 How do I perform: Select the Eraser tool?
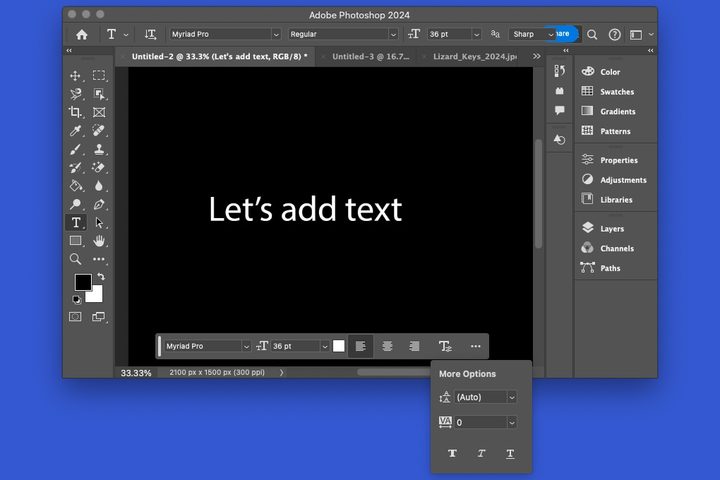99,168
